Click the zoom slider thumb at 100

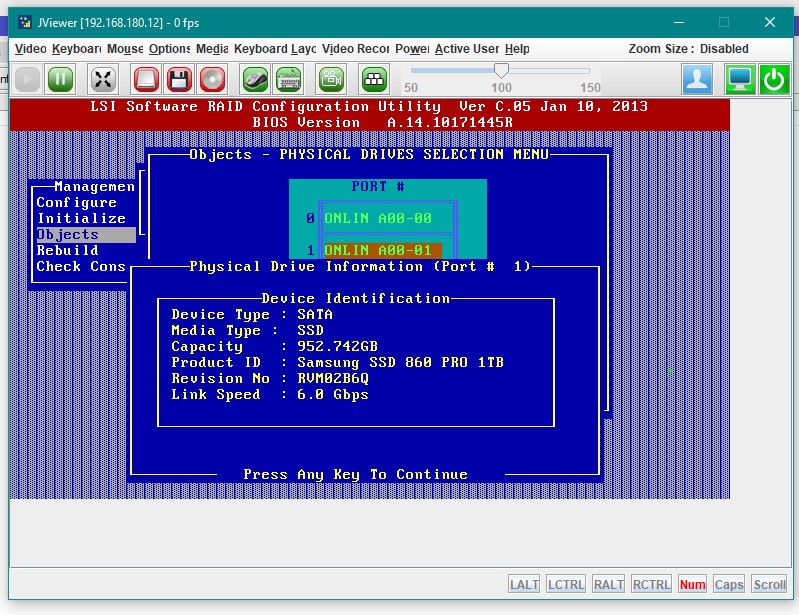pyautogui.click(x=501, y=70)
